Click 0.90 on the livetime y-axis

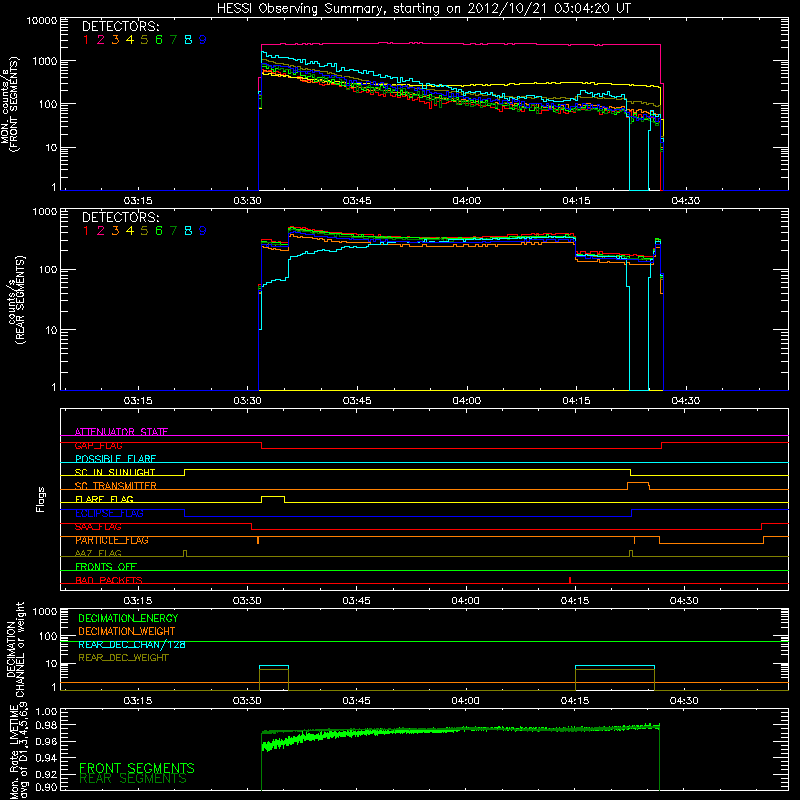click(x=46, y=787)
